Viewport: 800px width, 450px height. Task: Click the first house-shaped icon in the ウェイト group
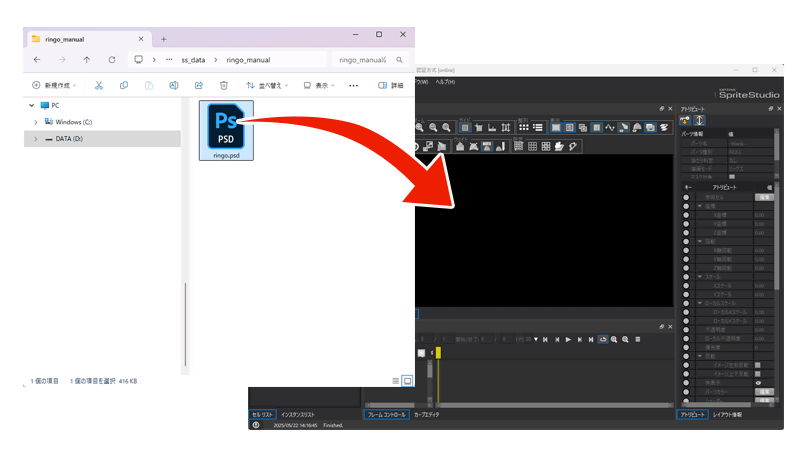coord(460,146)
